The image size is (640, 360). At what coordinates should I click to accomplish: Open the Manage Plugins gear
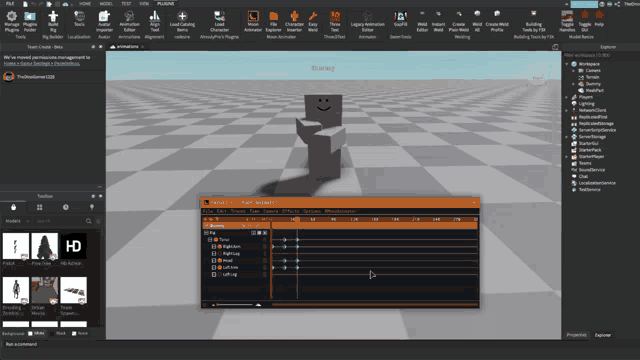[x=11, y=22]
